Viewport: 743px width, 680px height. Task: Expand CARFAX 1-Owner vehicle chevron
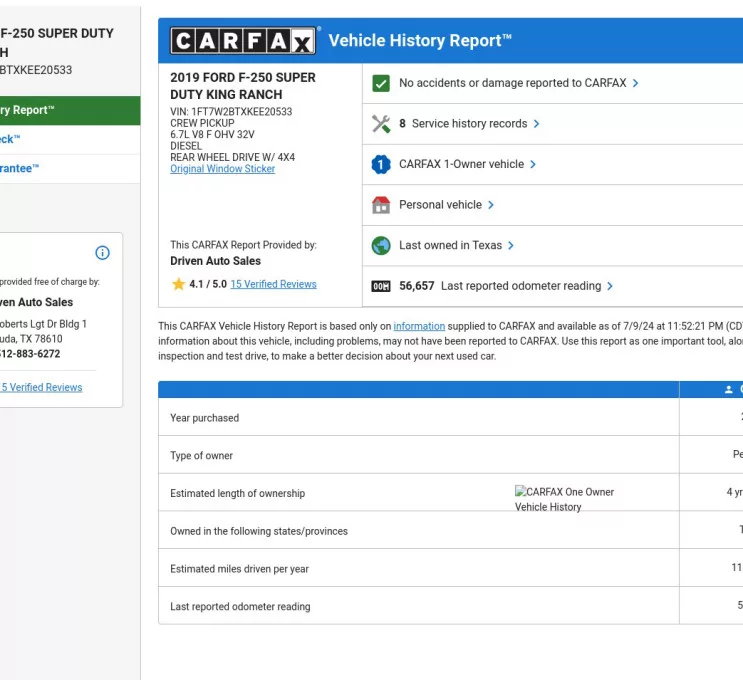(x=533, y=164)
